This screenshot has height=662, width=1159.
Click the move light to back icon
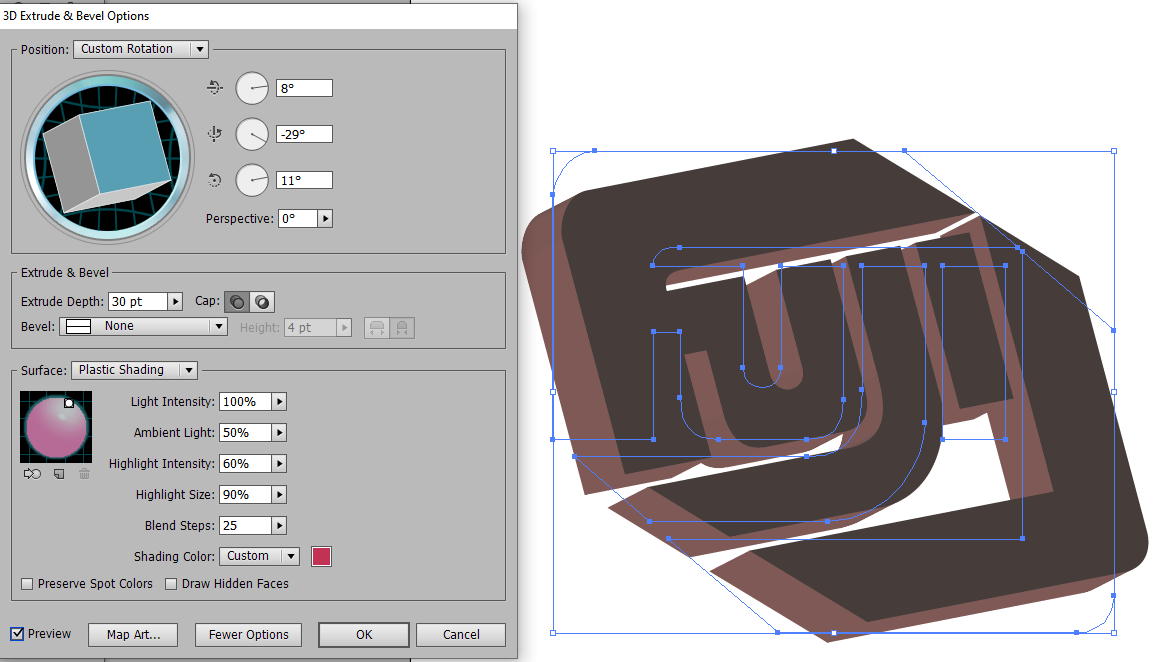click(x=33, y=474)
